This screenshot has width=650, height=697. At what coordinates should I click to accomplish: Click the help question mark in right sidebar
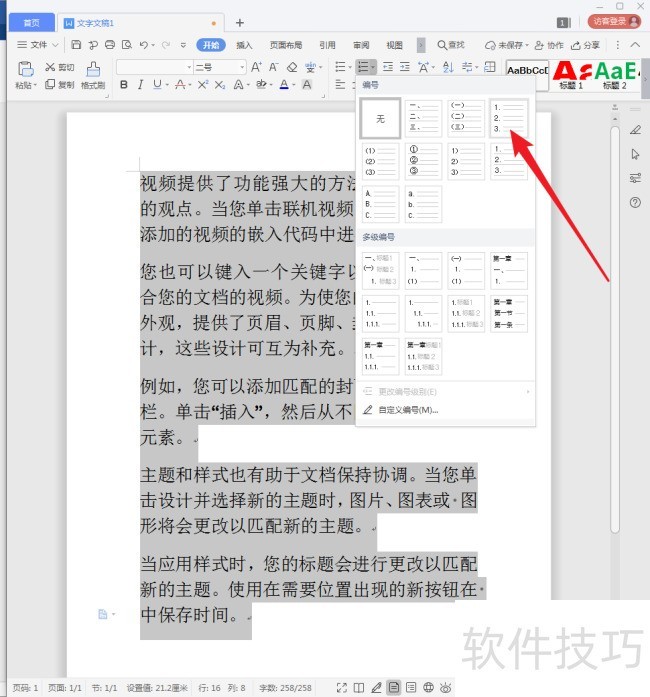click(x=635, y=203)
